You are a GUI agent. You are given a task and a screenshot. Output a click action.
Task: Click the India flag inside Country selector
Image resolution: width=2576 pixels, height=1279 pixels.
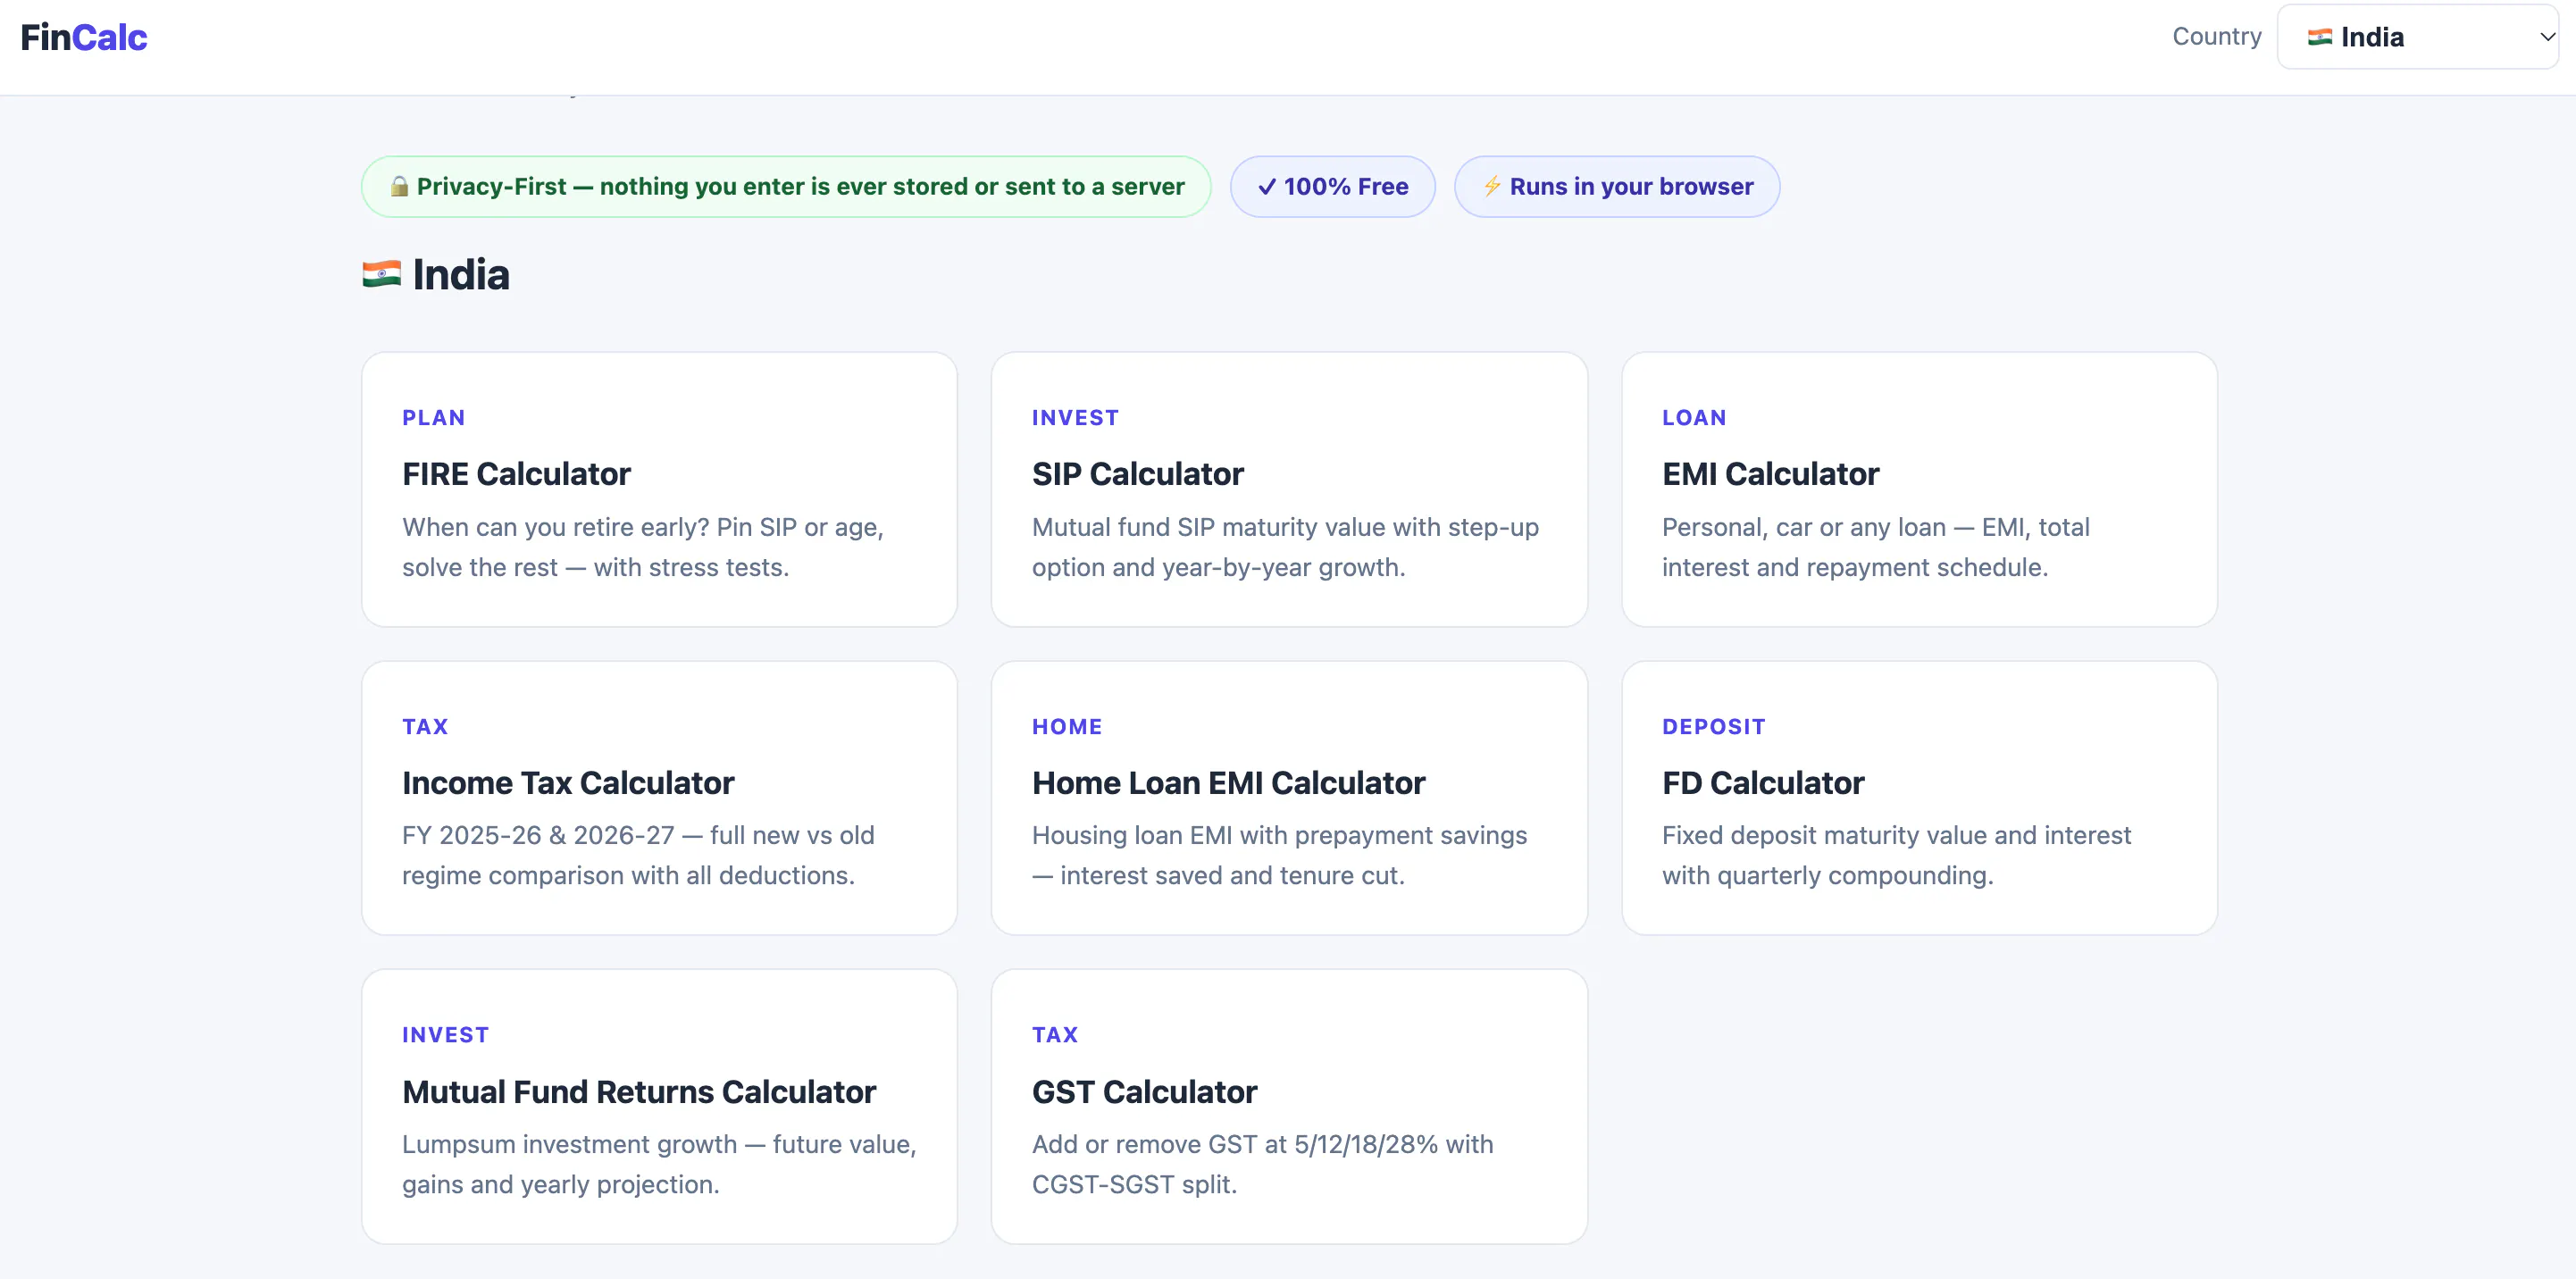pyautogui.click(x=2320, y=37)
